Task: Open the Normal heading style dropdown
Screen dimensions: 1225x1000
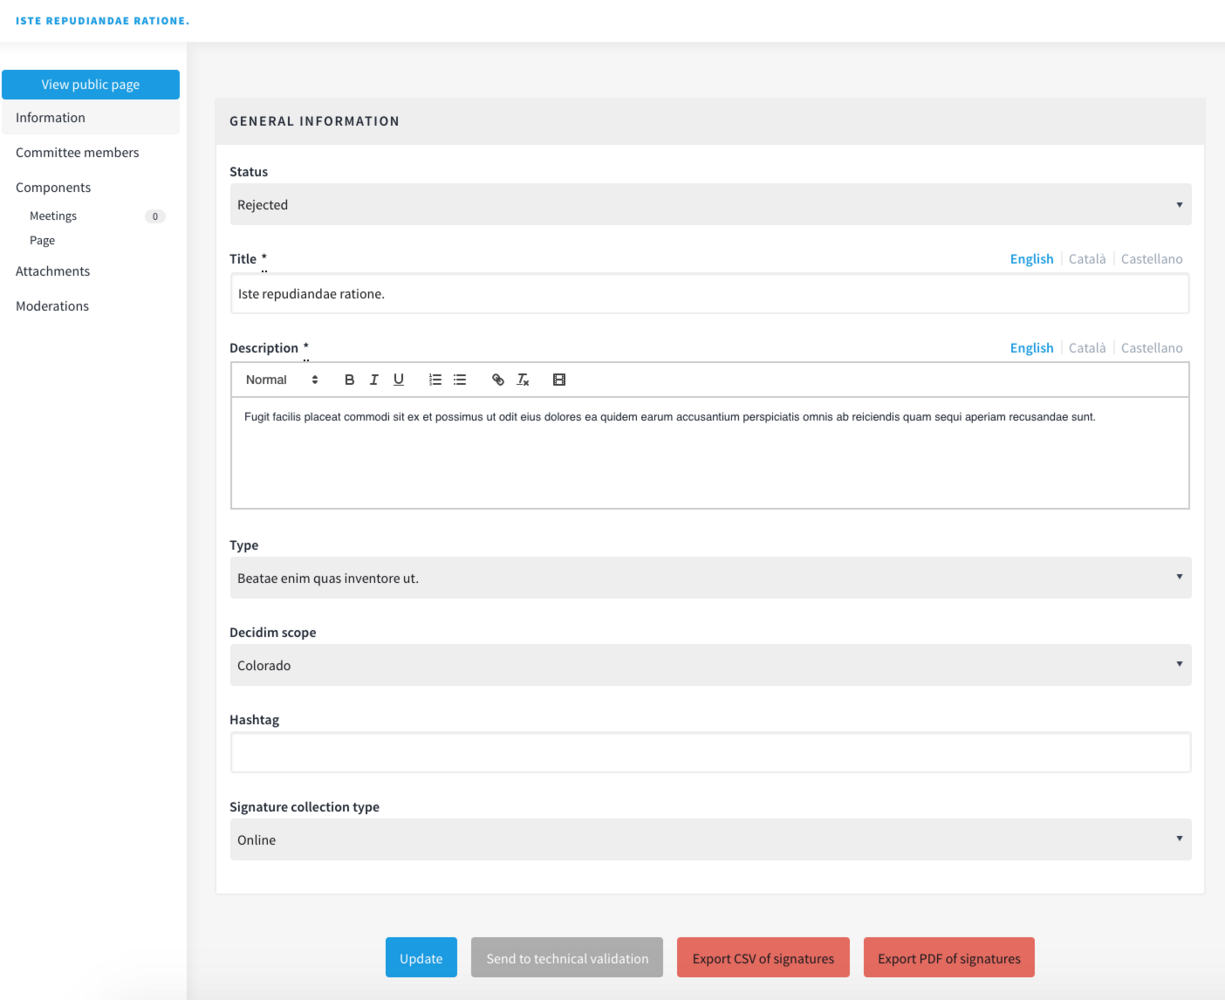Action: pyautogui.click(x=282, y=380)
